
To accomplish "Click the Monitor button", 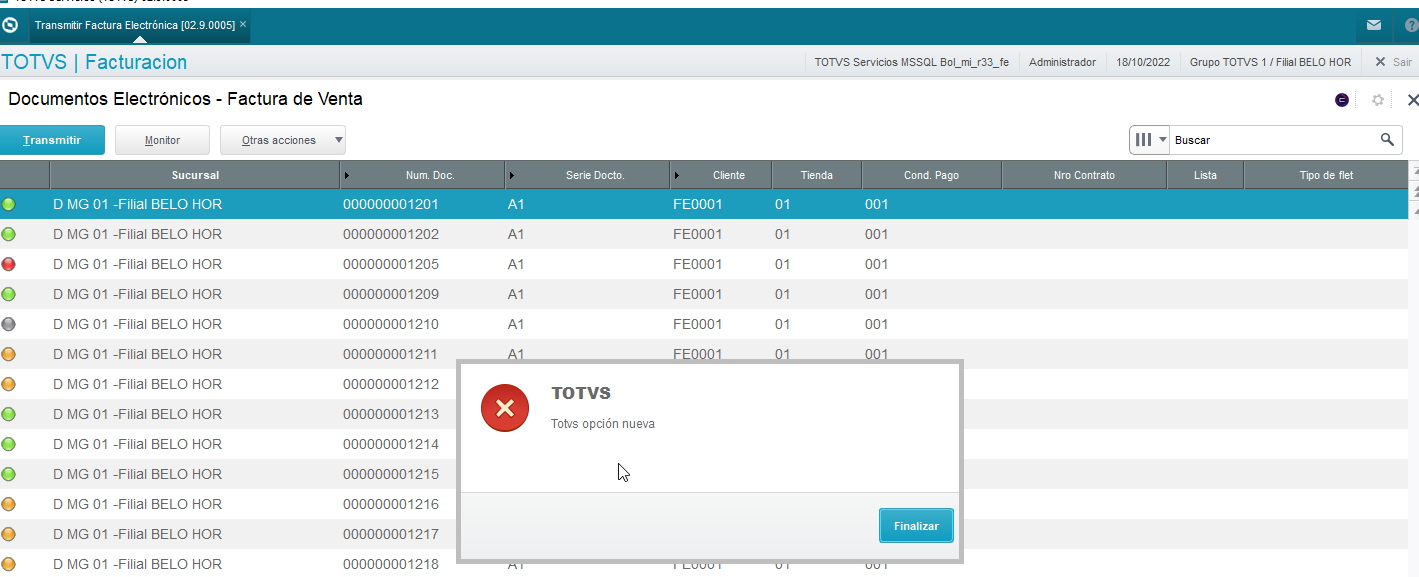I will (162, 140).
